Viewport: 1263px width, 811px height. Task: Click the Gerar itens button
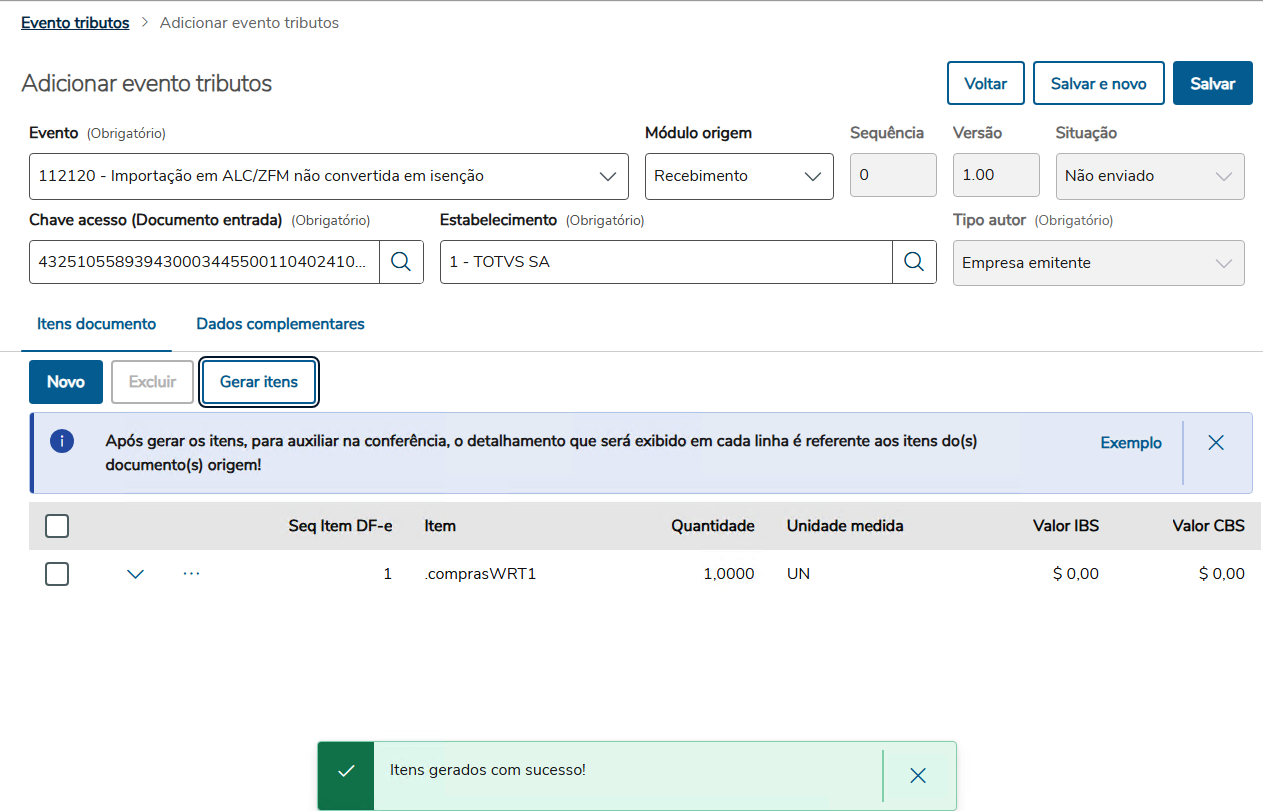pyautogui.click(x=259, y=382)
